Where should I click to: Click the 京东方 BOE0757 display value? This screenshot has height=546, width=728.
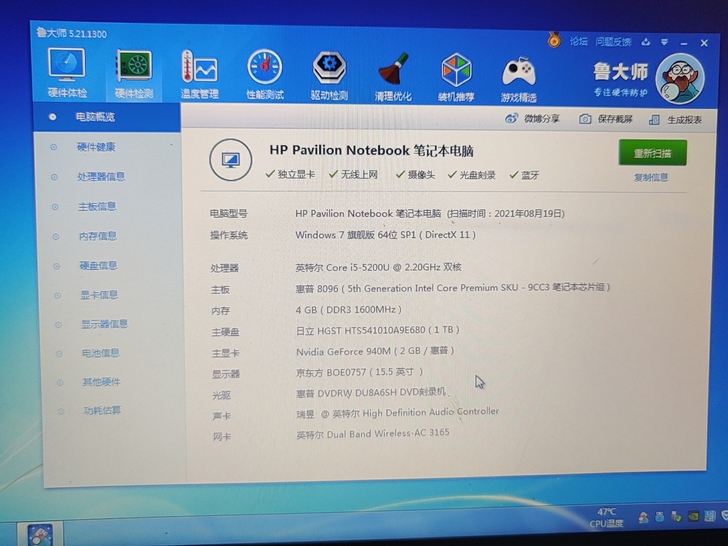(x=360, y=372)
